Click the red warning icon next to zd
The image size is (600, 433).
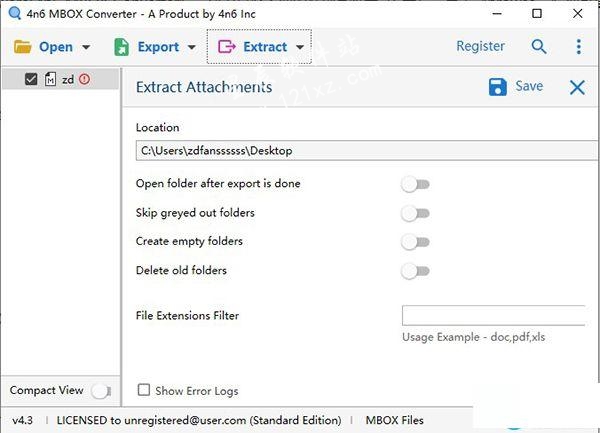pyautogui.click(x=85, y=79)
